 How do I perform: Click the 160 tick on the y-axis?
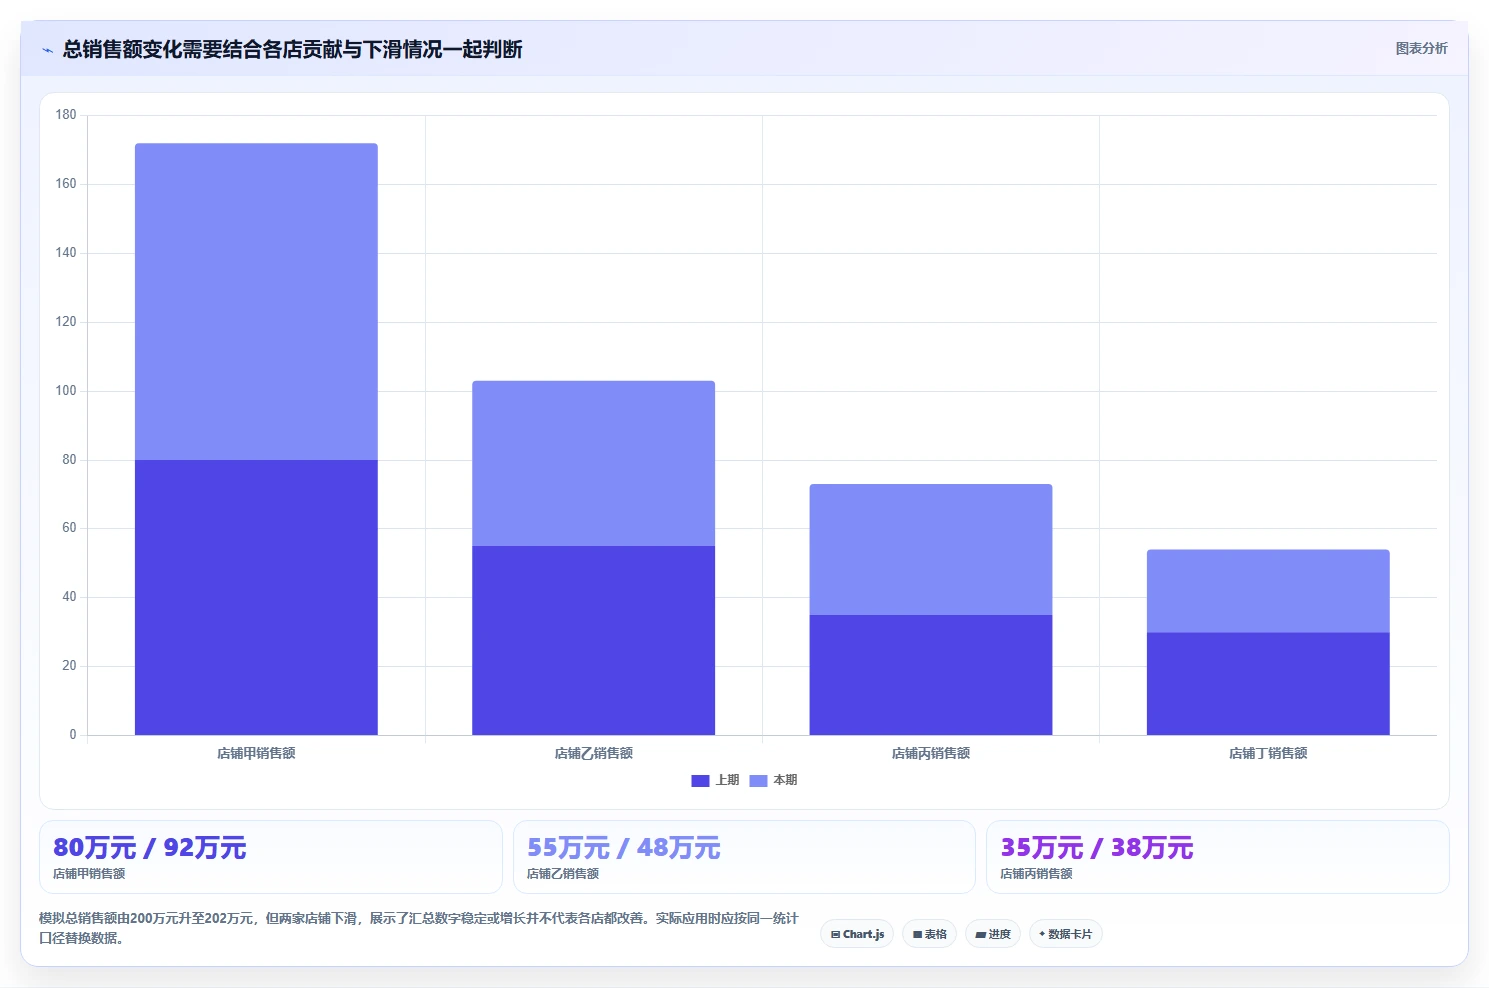[x=66, y=184]
